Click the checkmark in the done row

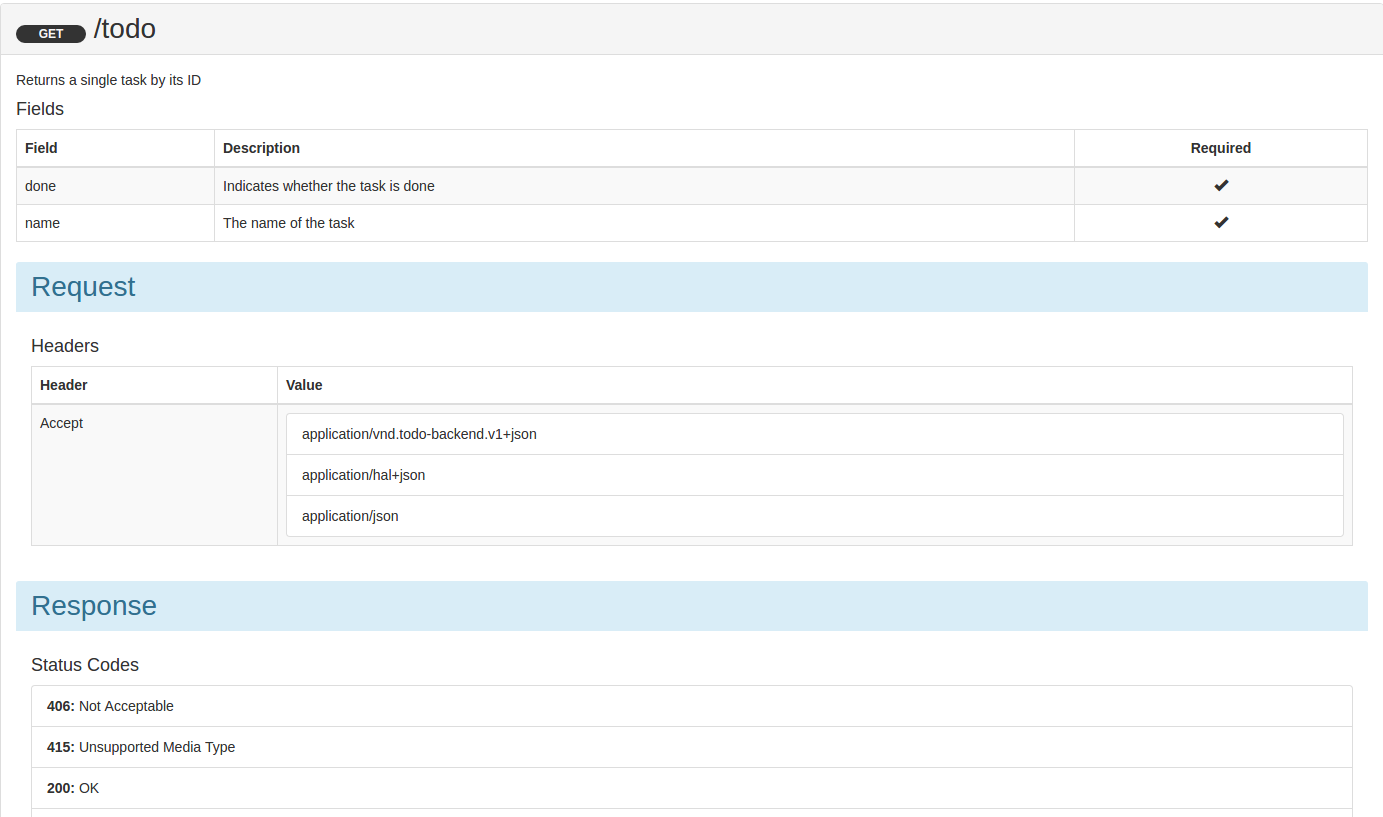1221,185
